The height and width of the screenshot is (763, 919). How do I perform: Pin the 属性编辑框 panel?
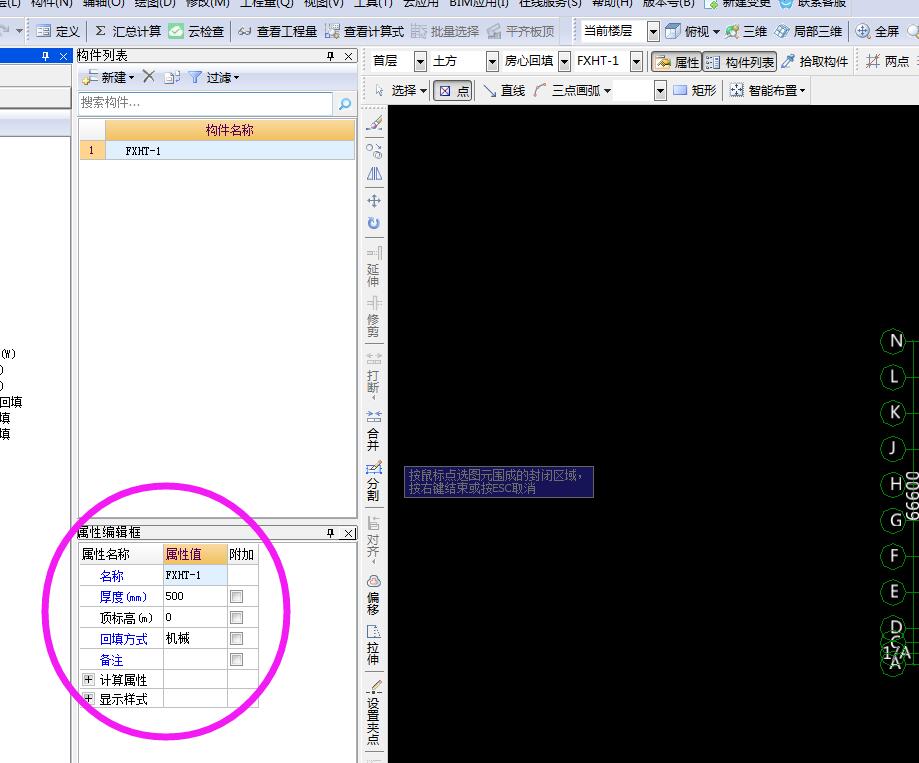(330, 533)
